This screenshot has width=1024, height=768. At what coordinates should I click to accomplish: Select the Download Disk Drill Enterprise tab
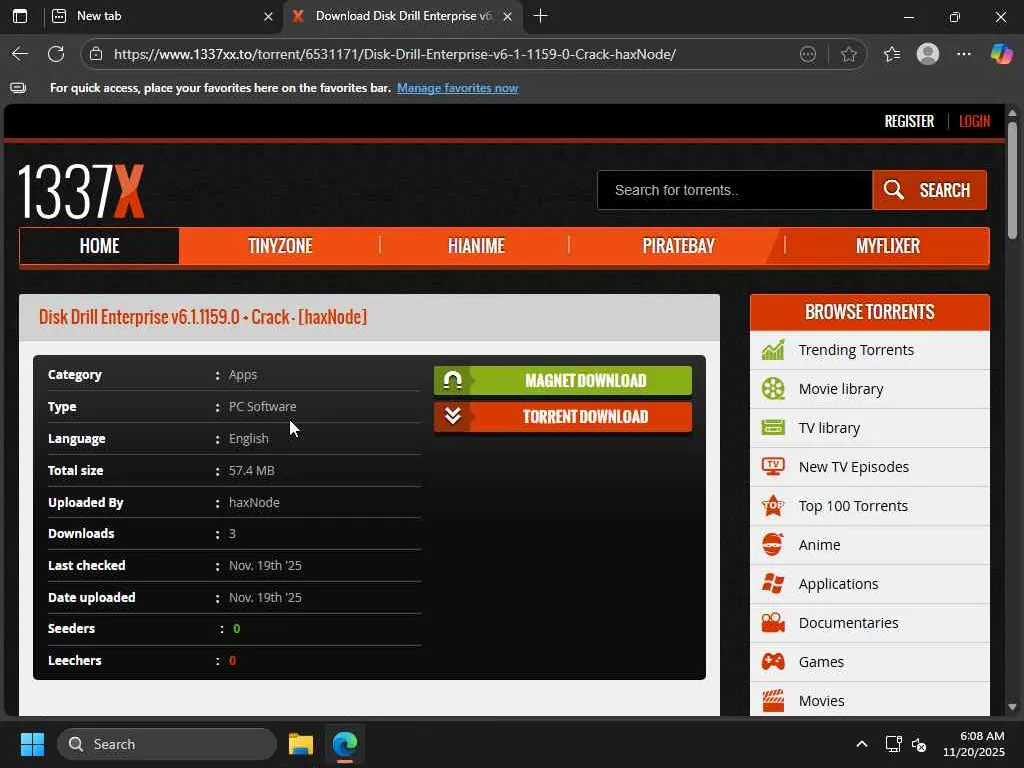pos(402,16)
